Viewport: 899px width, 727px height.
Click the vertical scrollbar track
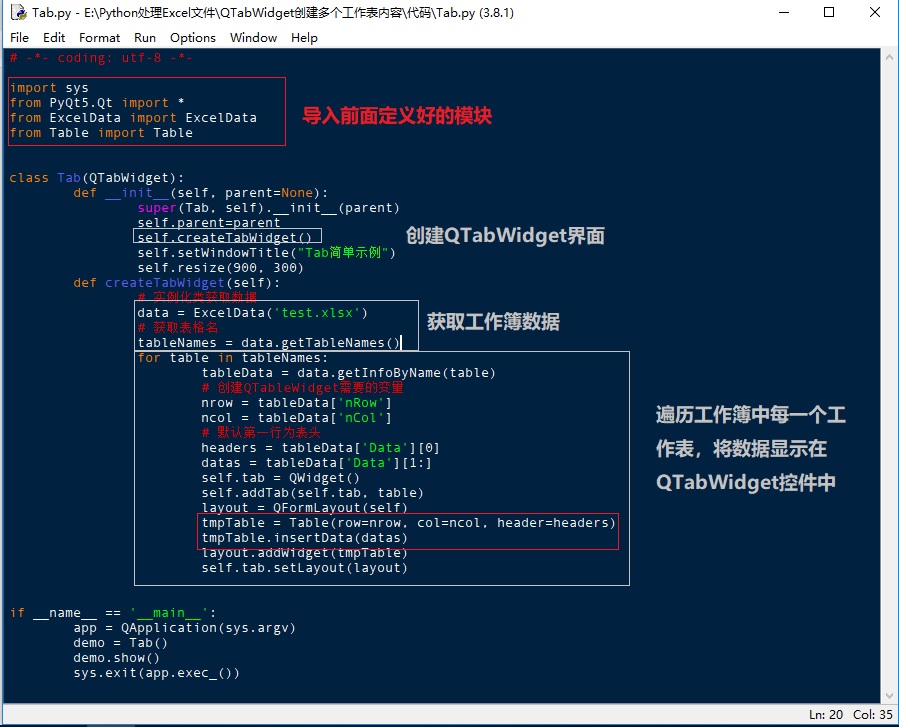tap(889, 400)
